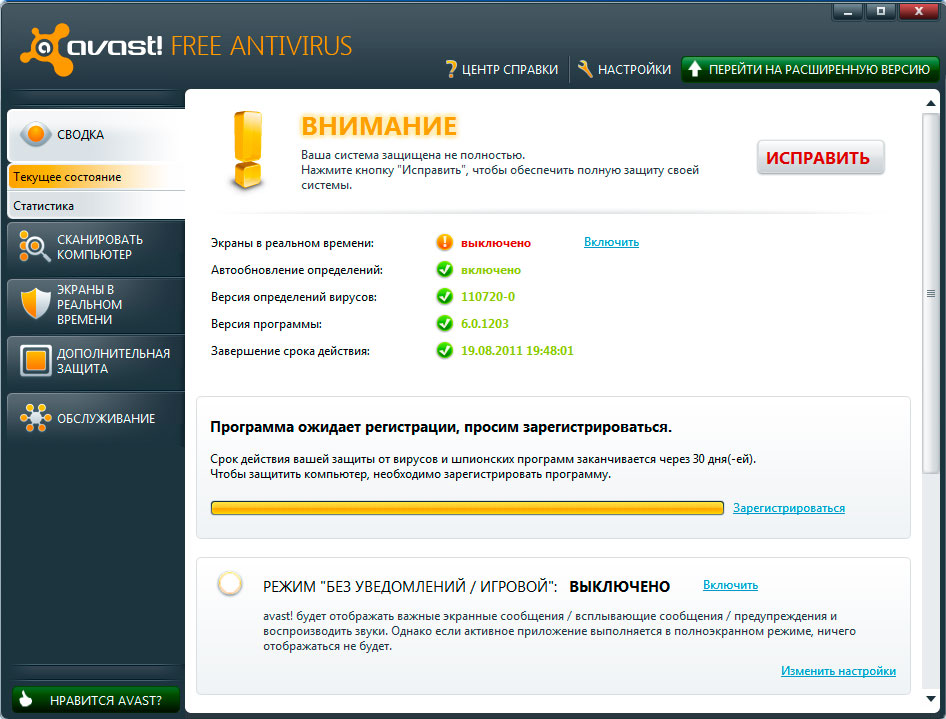Screen dimensions: 946x719
Task: Click the yellow registration progress bar
Action: point(467,508)
